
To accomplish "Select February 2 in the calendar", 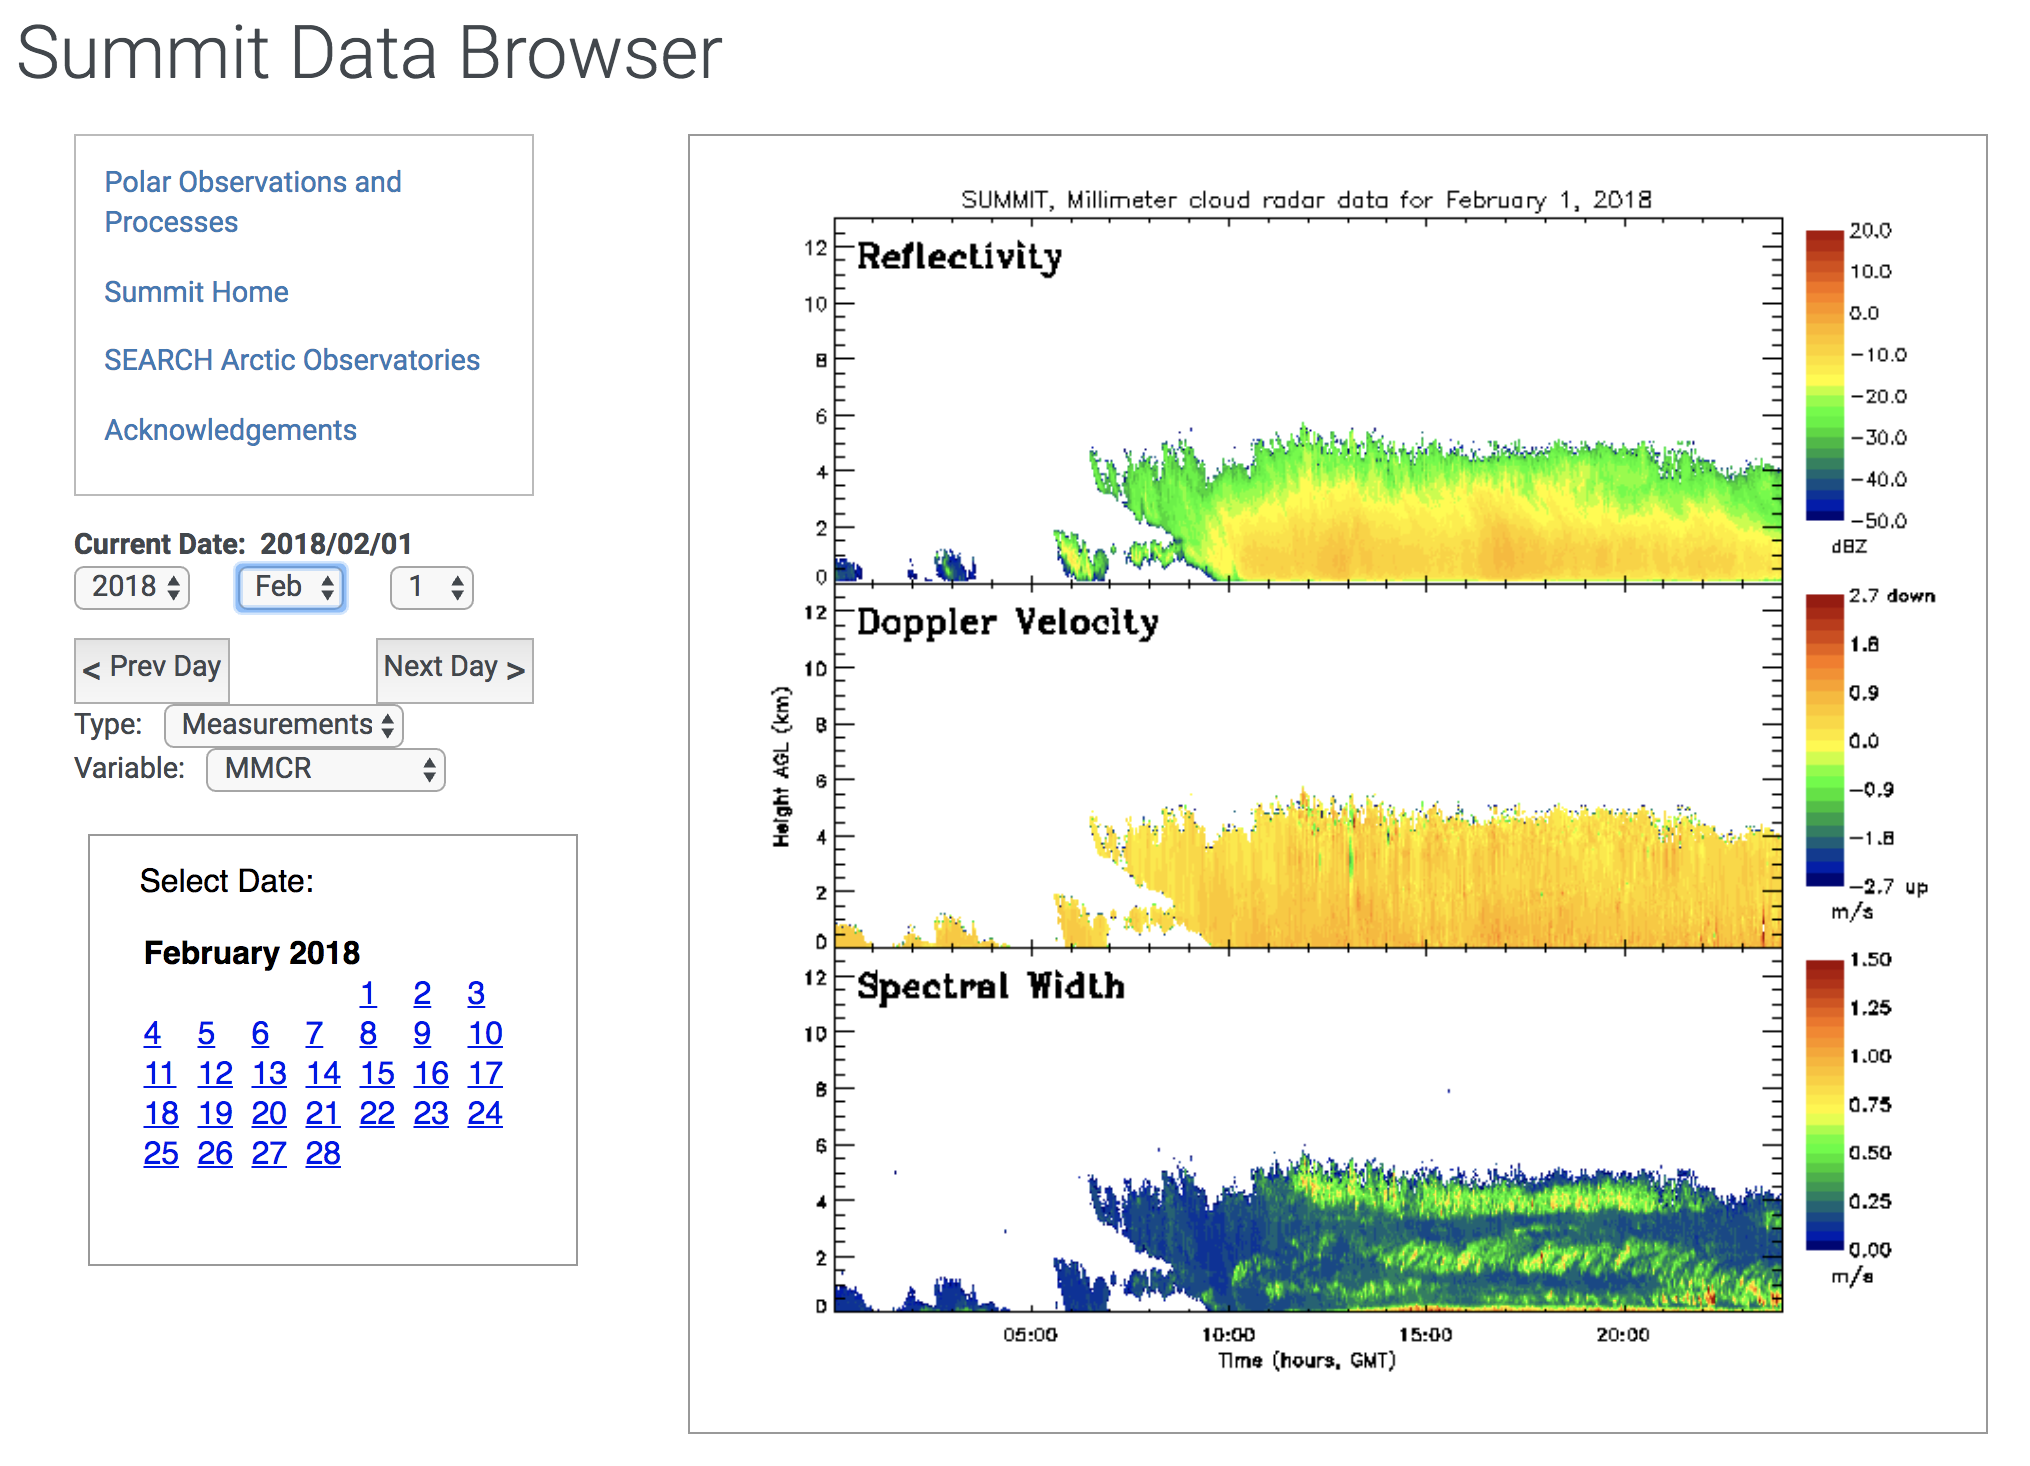I will pyautogui.click(x=422, y=993).
